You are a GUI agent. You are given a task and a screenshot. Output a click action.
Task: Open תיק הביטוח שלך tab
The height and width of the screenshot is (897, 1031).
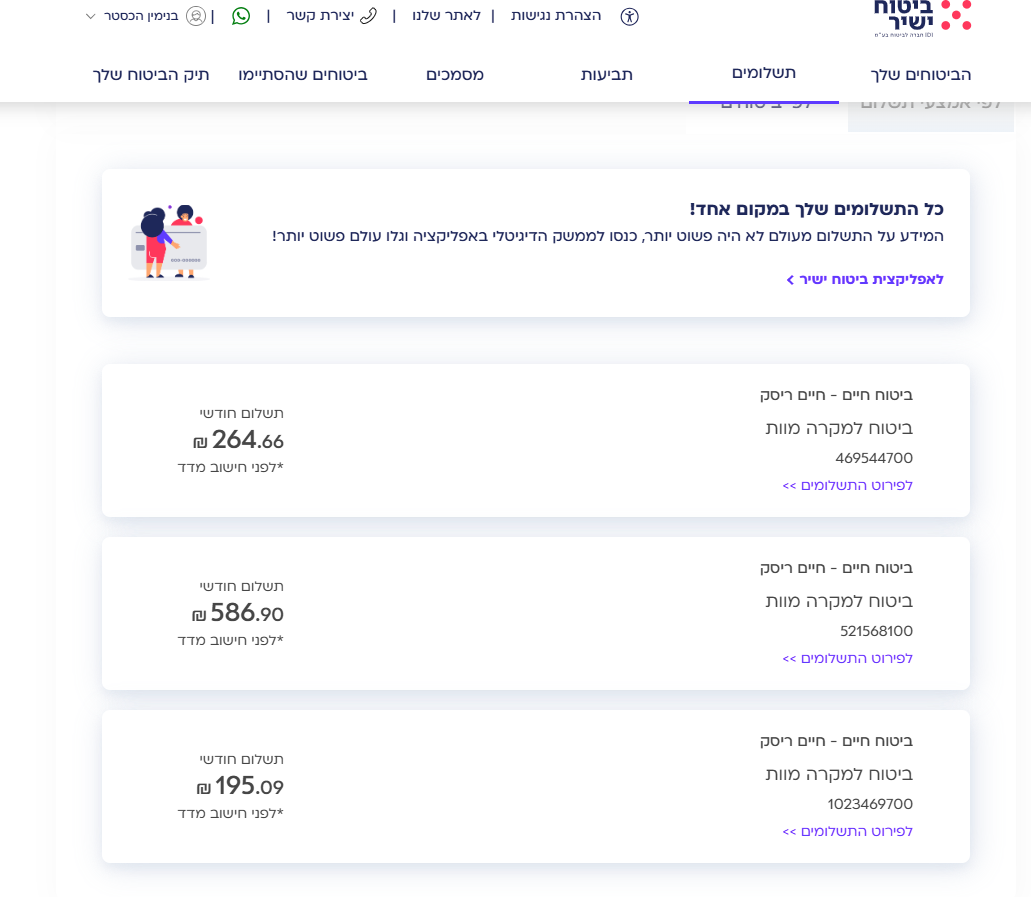point(152,74)
